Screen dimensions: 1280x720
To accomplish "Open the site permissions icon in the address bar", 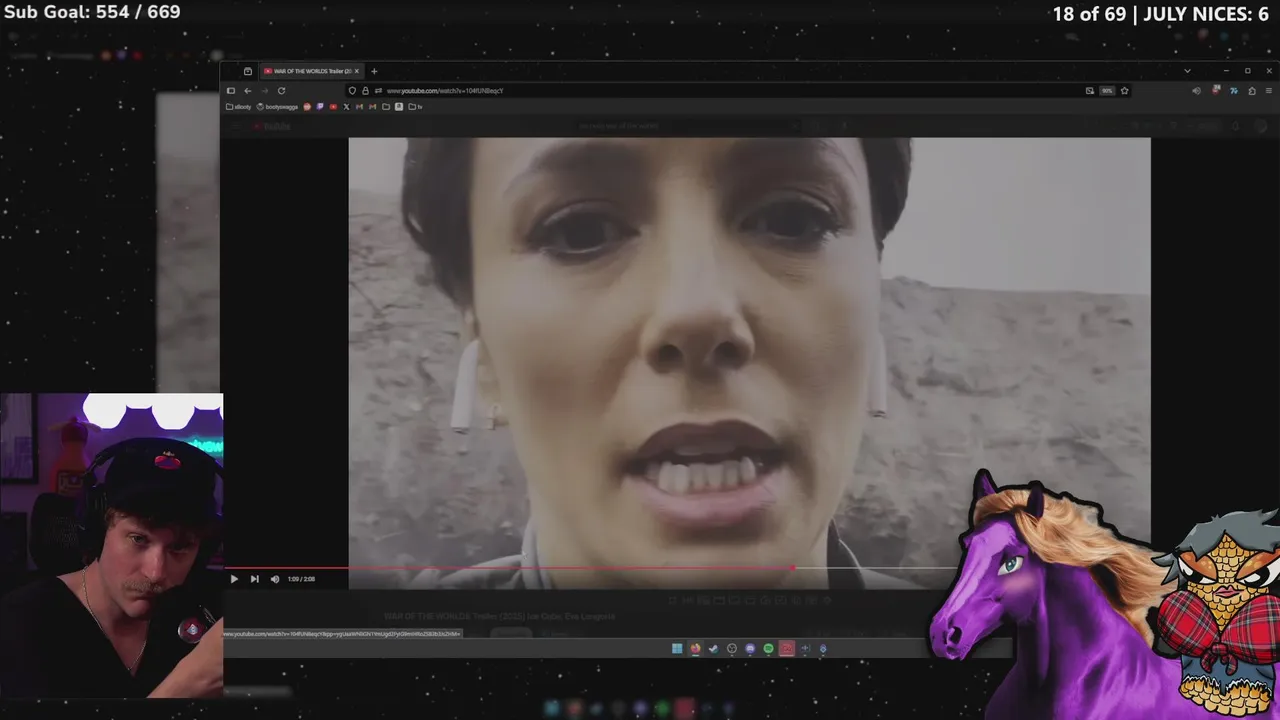I will (378, 91).
